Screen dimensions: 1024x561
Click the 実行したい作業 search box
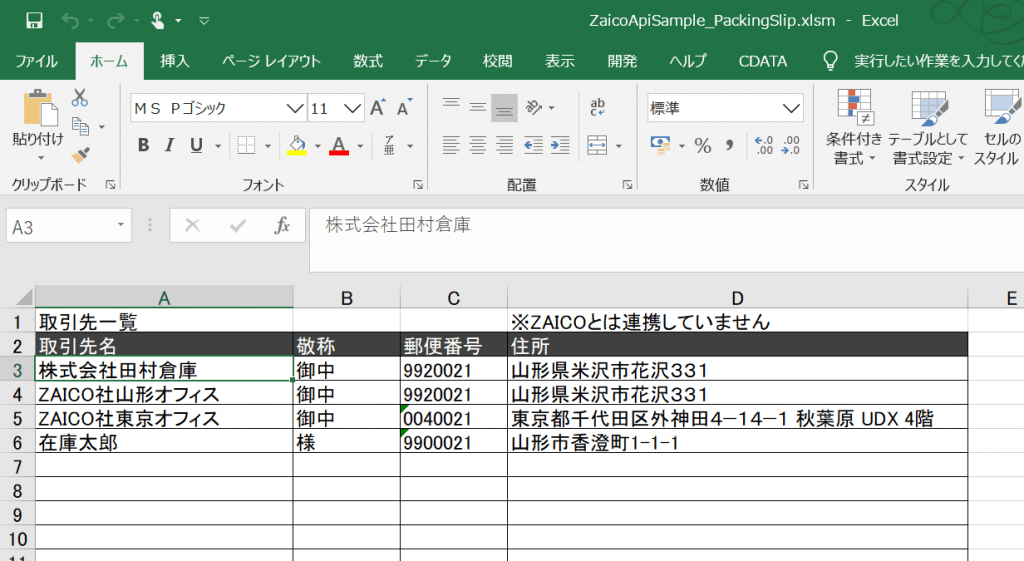[x=938, y=61]
